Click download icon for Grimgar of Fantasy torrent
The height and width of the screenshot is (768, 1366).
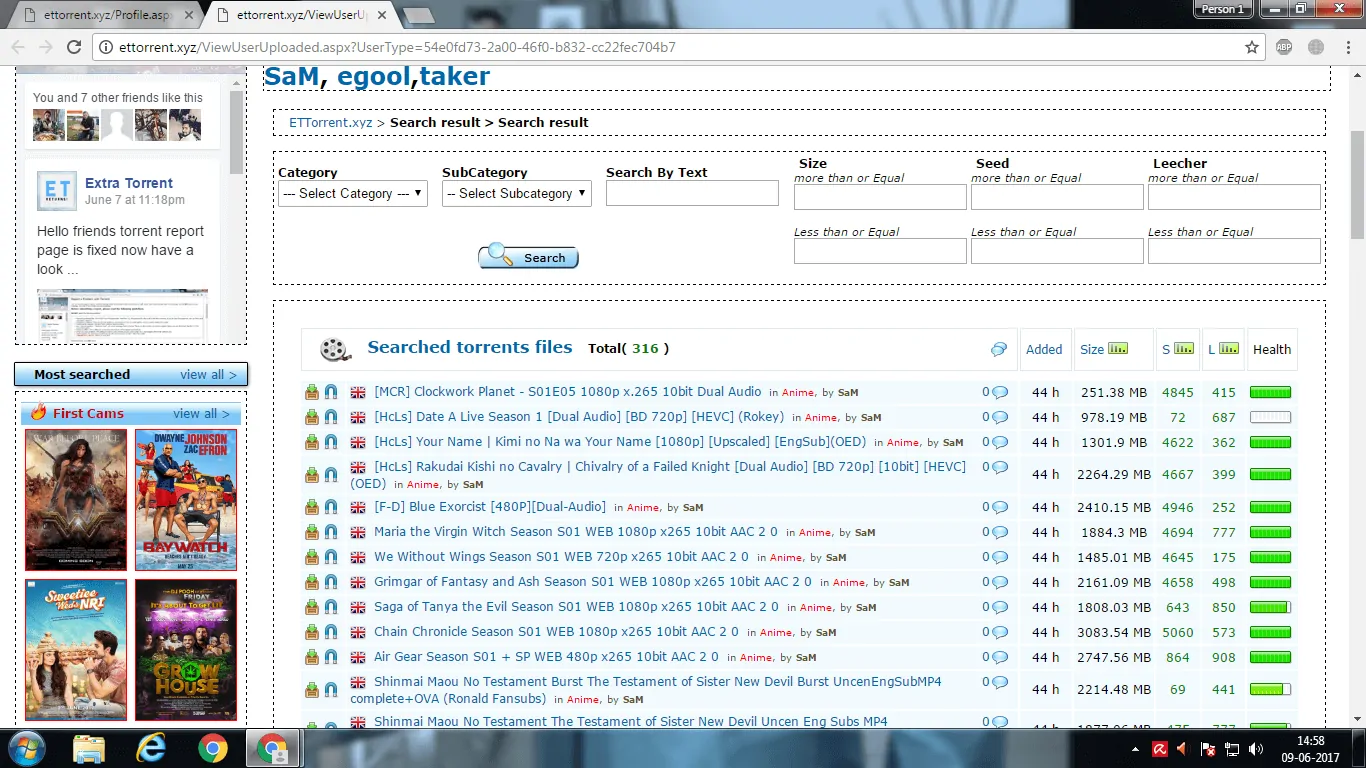tap(312, 582)
